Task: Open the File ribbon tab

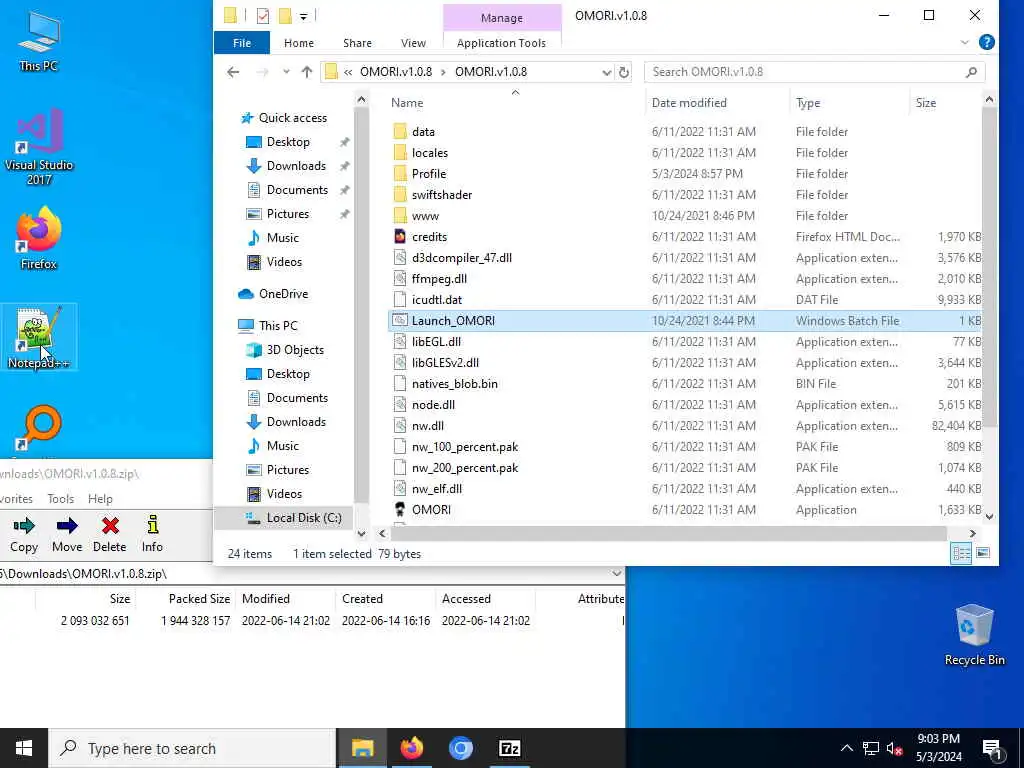Action: pos(242,42)
